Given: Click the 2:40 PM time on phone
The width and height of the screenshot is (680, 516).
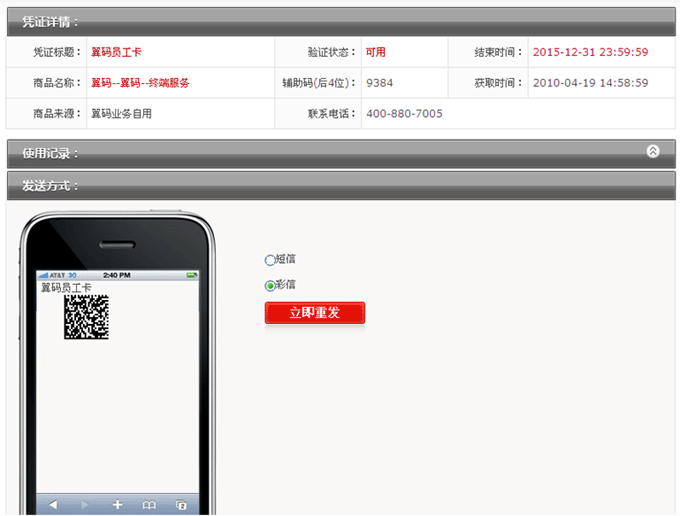Looking at the screenshot, I should (x=117, y=275).
